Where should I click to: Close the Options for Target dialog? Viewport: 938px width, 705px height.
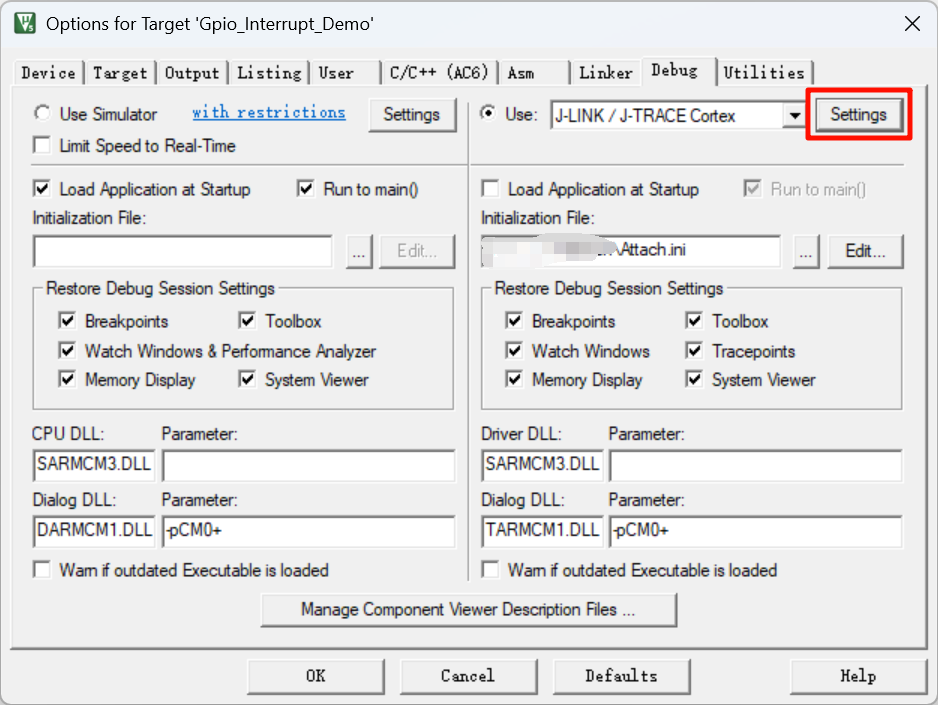912,24
